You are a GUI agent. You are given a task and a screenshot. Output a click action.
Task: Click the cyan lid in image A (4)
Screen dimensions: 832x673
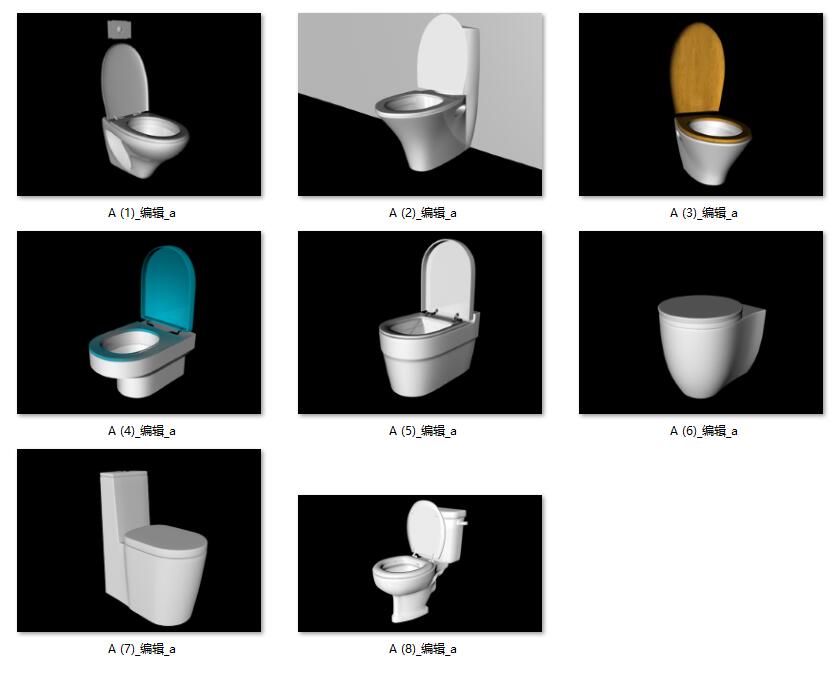[x=169, y=288]
